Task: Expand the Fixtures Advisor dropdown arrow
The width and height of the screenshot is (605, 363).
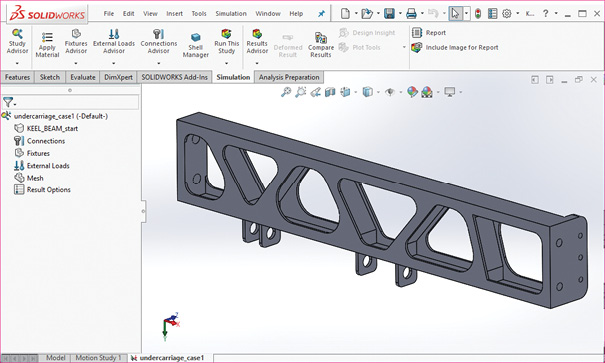Action: (x=76, y=63)
